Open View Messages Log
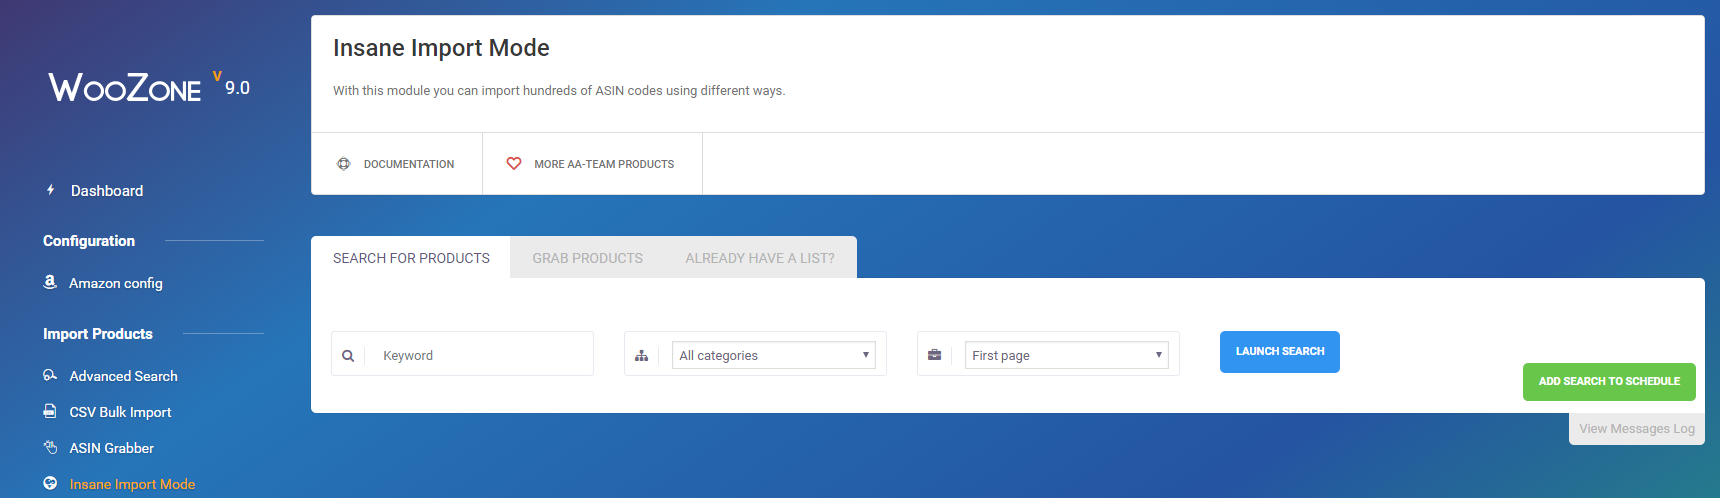Image resolution: width=1720 pixels, height=498 pixels. 1637,429
